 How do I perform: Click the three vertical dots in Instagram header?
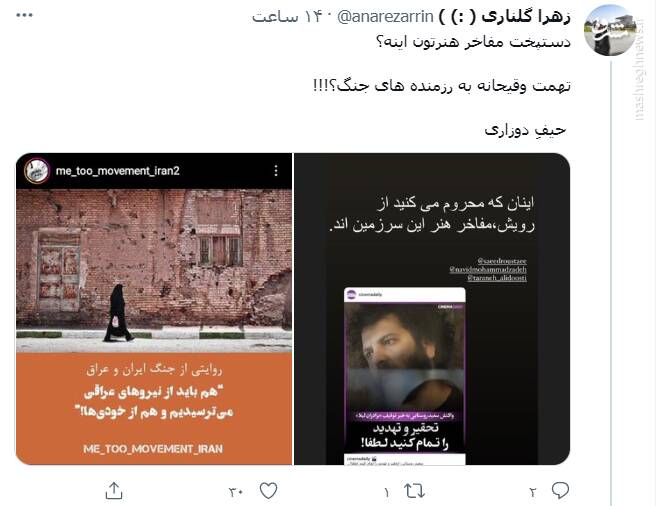click(x=276, y=171)
